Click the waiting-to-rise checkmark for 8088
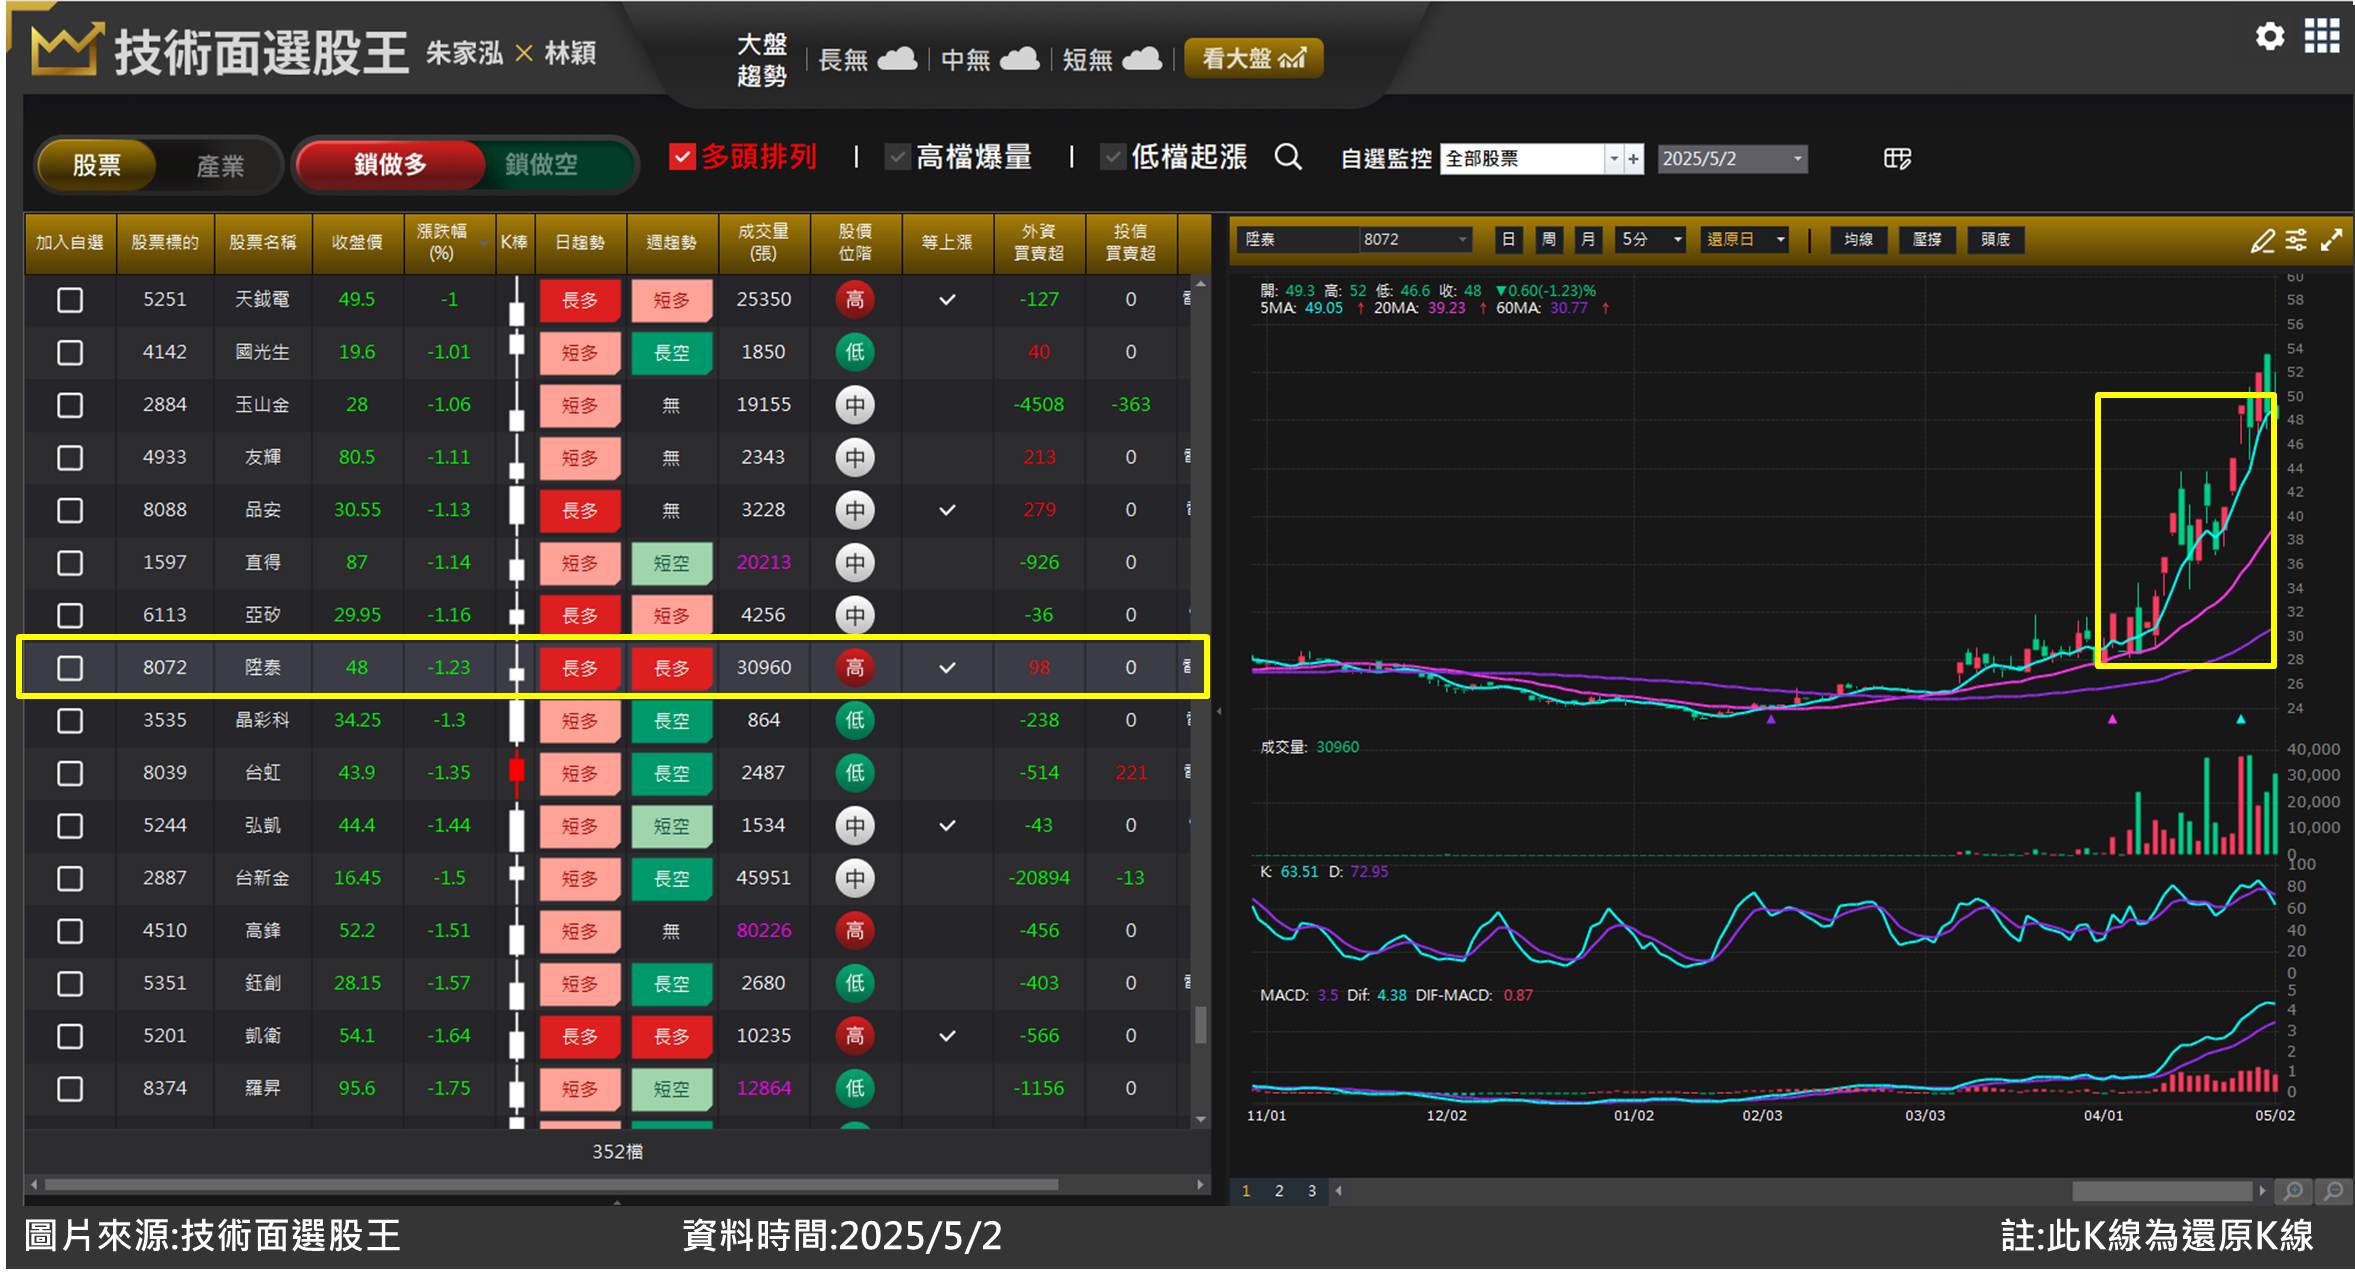Image resolution: width=2355 pixels, height=1280 pixels. (x=947, y=510)
